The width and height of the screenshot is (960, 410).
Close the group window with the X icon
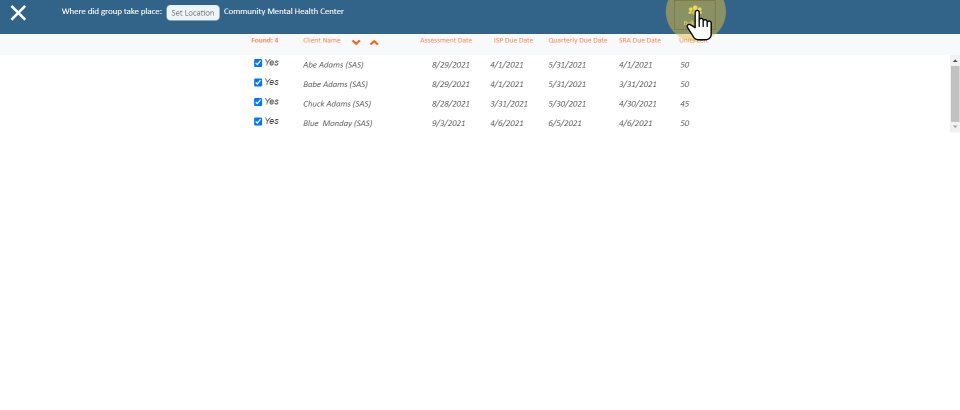18,13
